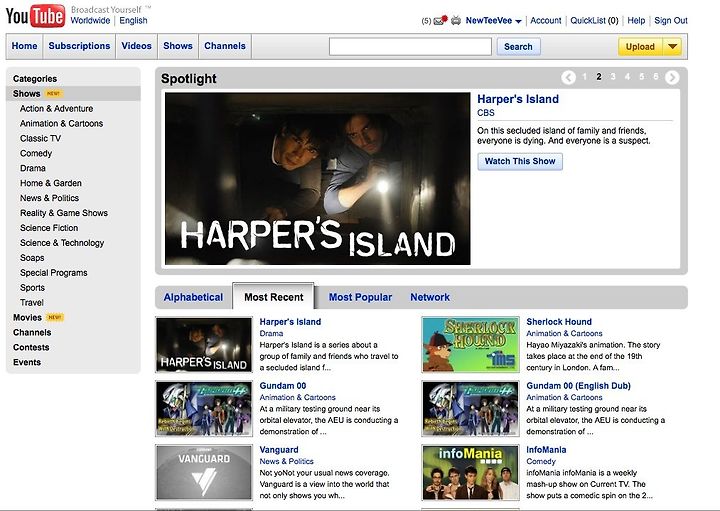The width and height of the screenshot is (720, 511).
Task: Open the Subscriptions nav tab
Action: point(79,46)
